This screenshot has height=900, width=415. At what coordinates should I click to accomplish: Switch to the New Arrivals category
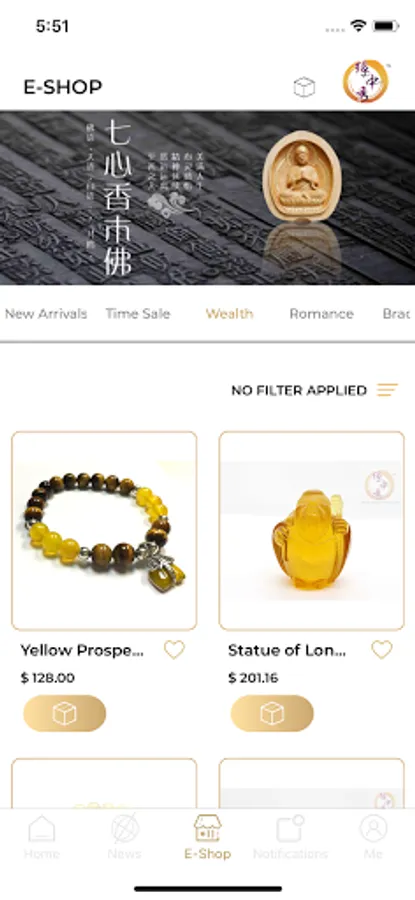click(46, 314)
